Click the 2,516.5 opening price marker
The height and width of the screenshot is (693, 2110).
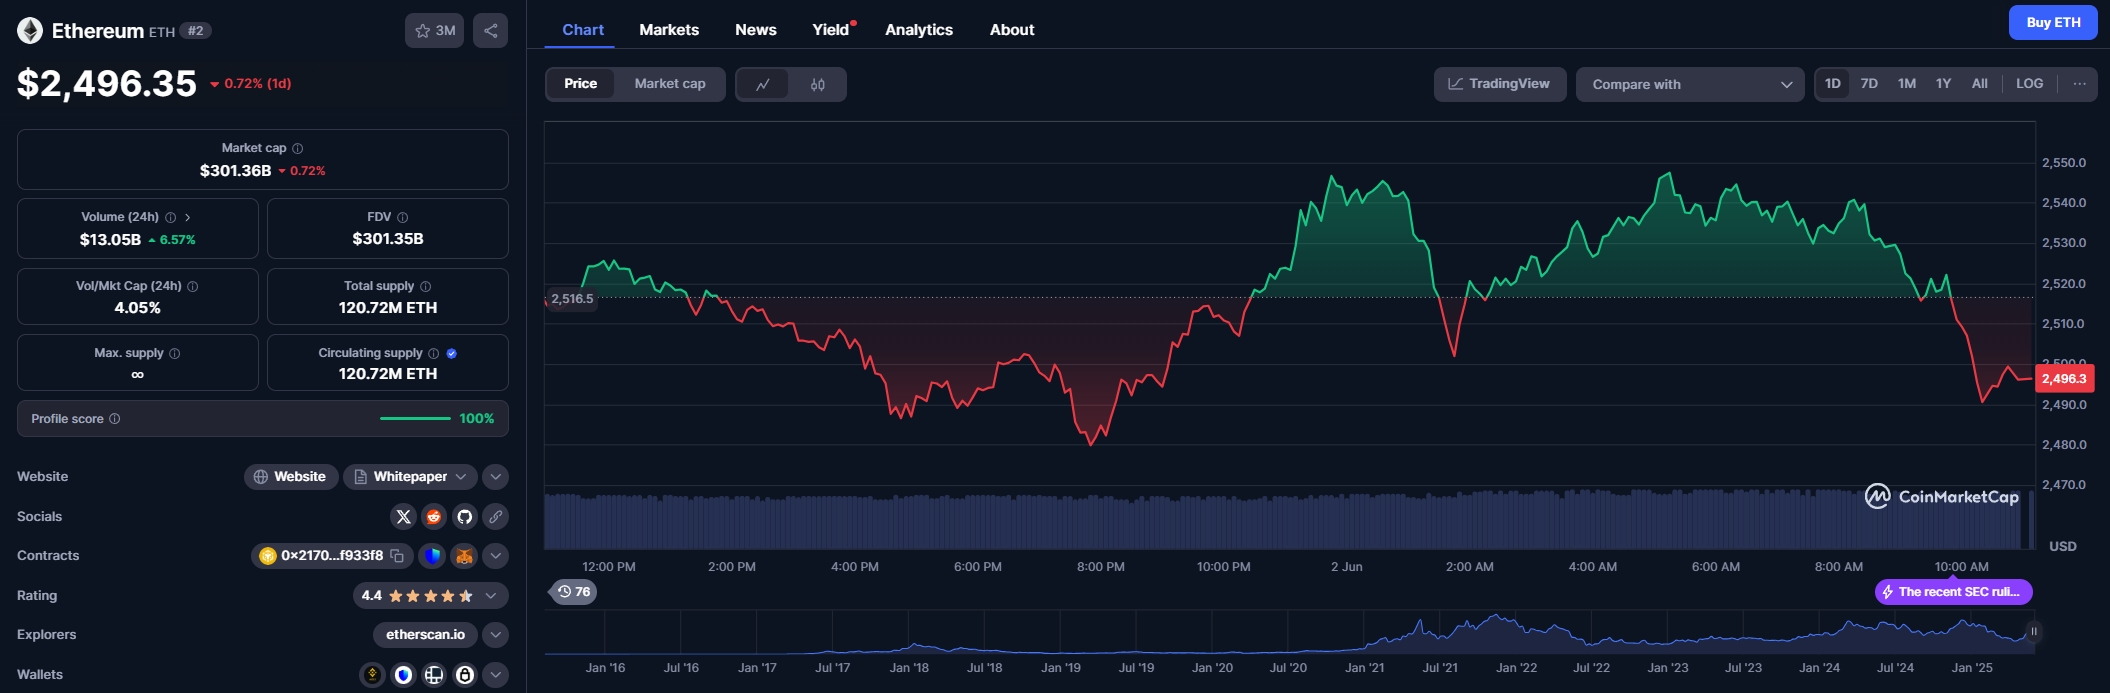click(x=571, y=299)
